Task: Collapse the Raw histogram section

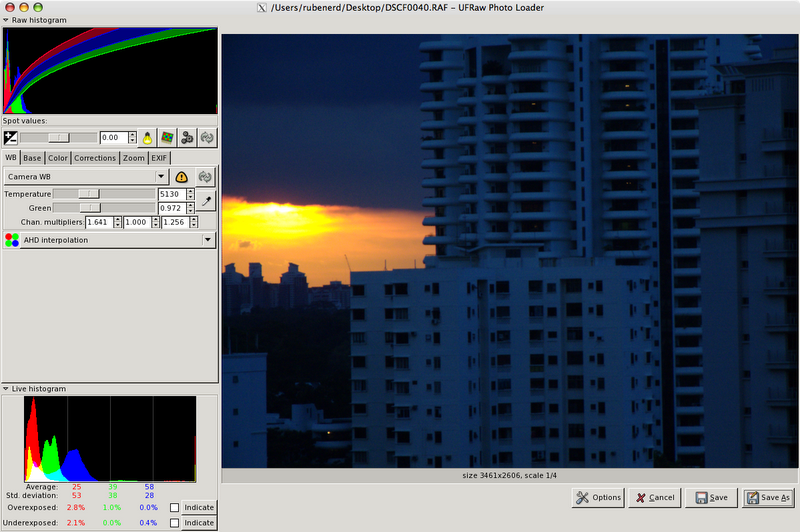Action: click(x=7, y=20)
